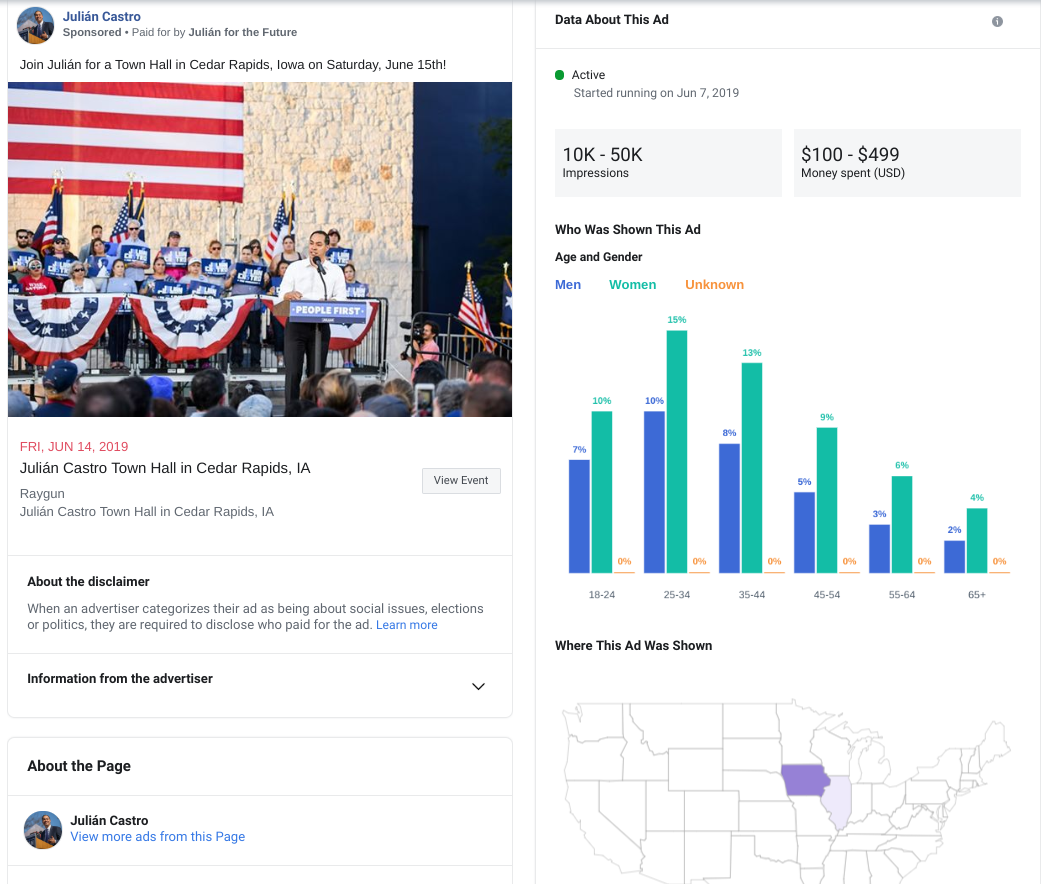Click the Women 65+ bar labeled 4%

pyautogui.click(x=977, y=540)
